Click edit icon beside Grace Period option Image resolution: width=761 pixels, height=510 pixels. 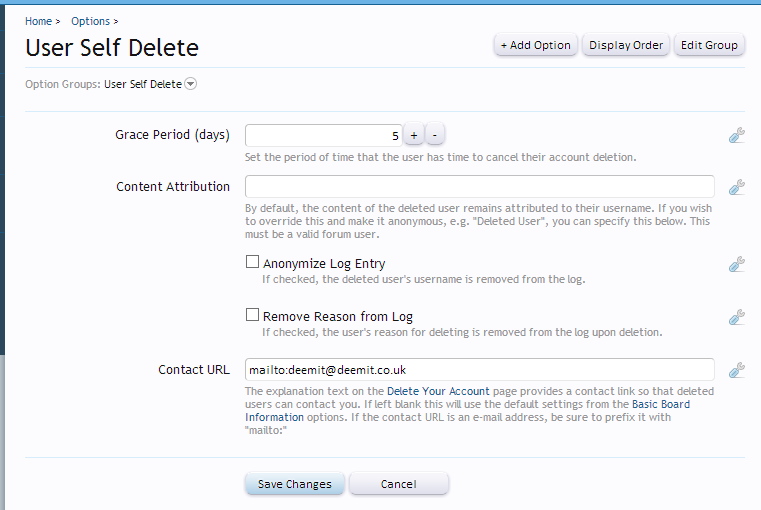(736, 136)
